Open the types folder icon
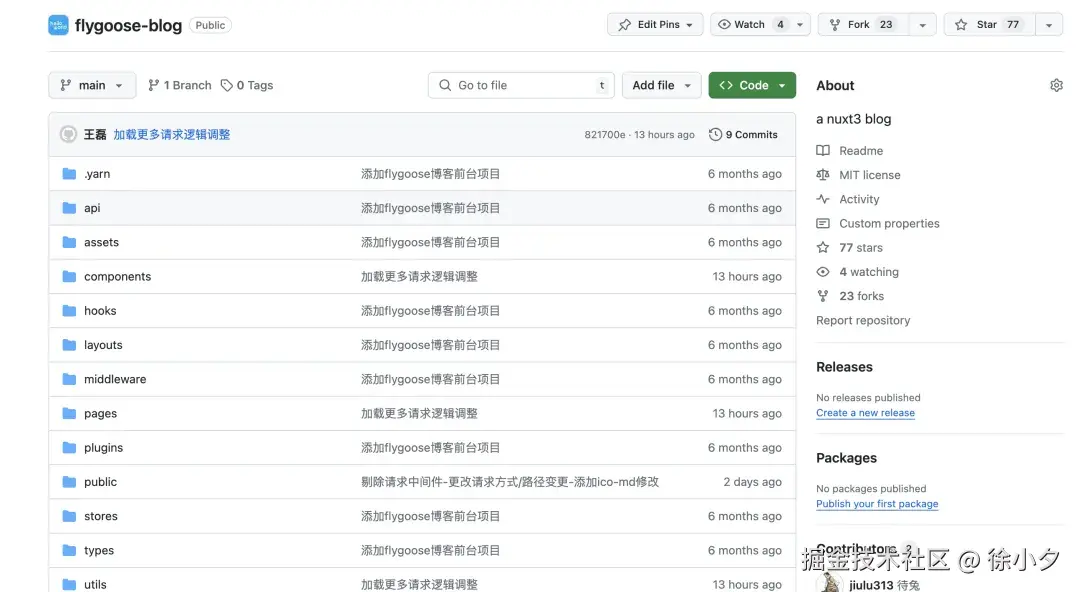This screenshot has width=1080, height=592. coord(69,551)
